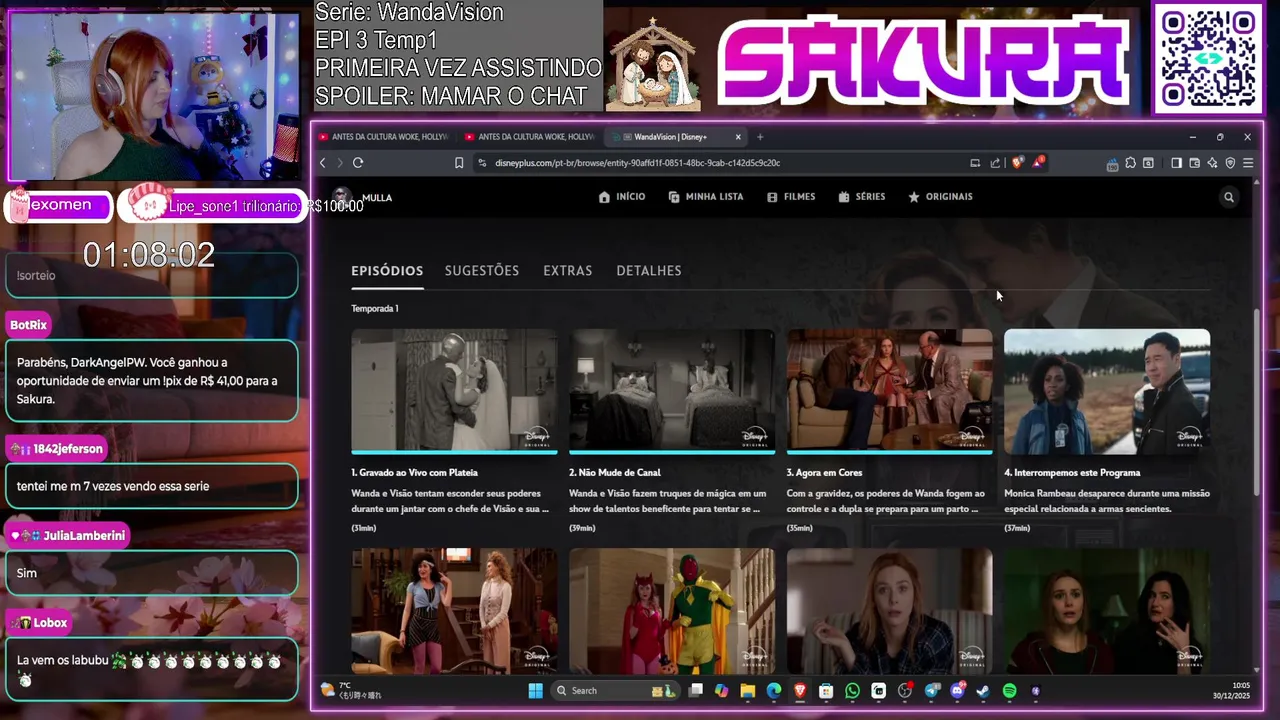Play episode 1 Gravado ao Vivo com Plateia thumbnail
The height and width of the screenshot is (720, 1280).
[454, 391]
